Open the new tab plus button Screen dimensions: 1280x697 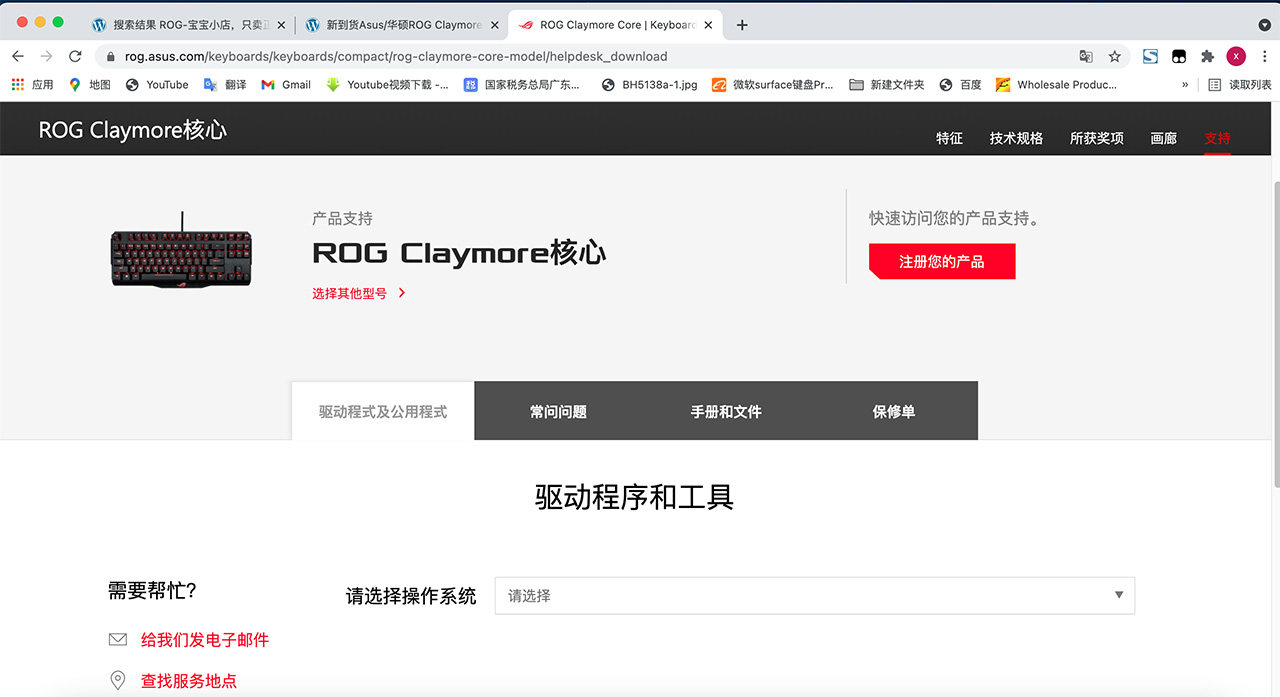pos(742,25)
